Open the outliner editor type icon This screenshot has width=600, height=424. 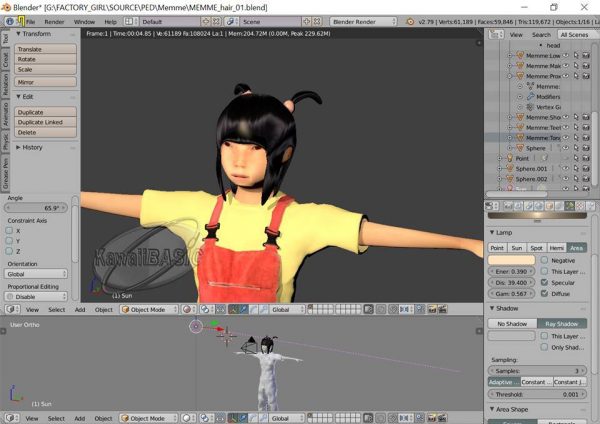tap(494, 34)
